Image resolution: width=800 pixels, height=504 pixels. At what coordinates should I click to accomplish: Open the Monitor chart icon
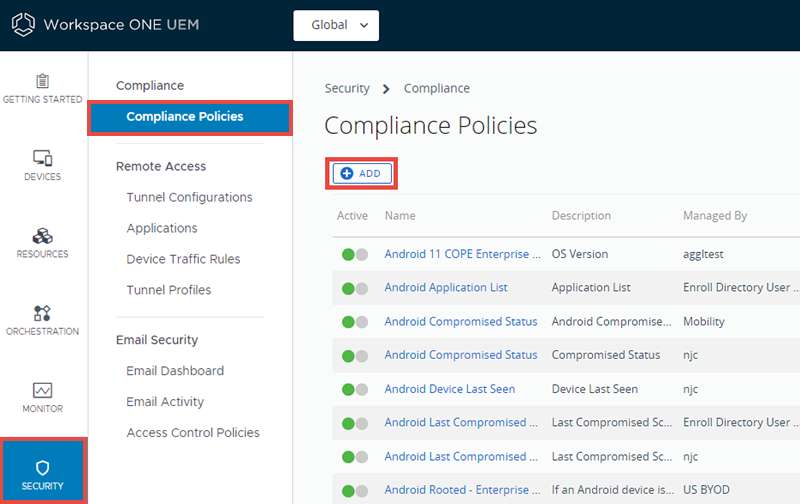click(42, 390)
